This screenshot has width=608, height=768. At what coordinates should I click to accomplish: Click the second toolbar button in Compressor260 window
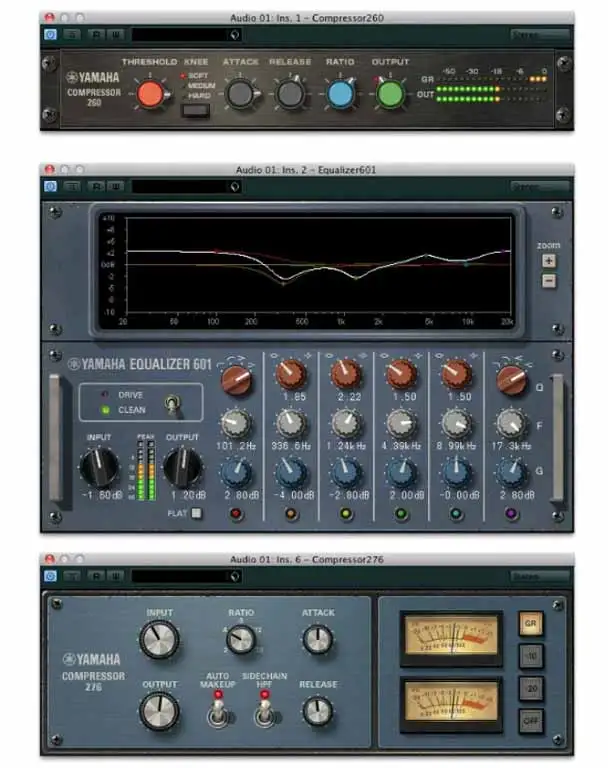[x=73, y=35]
